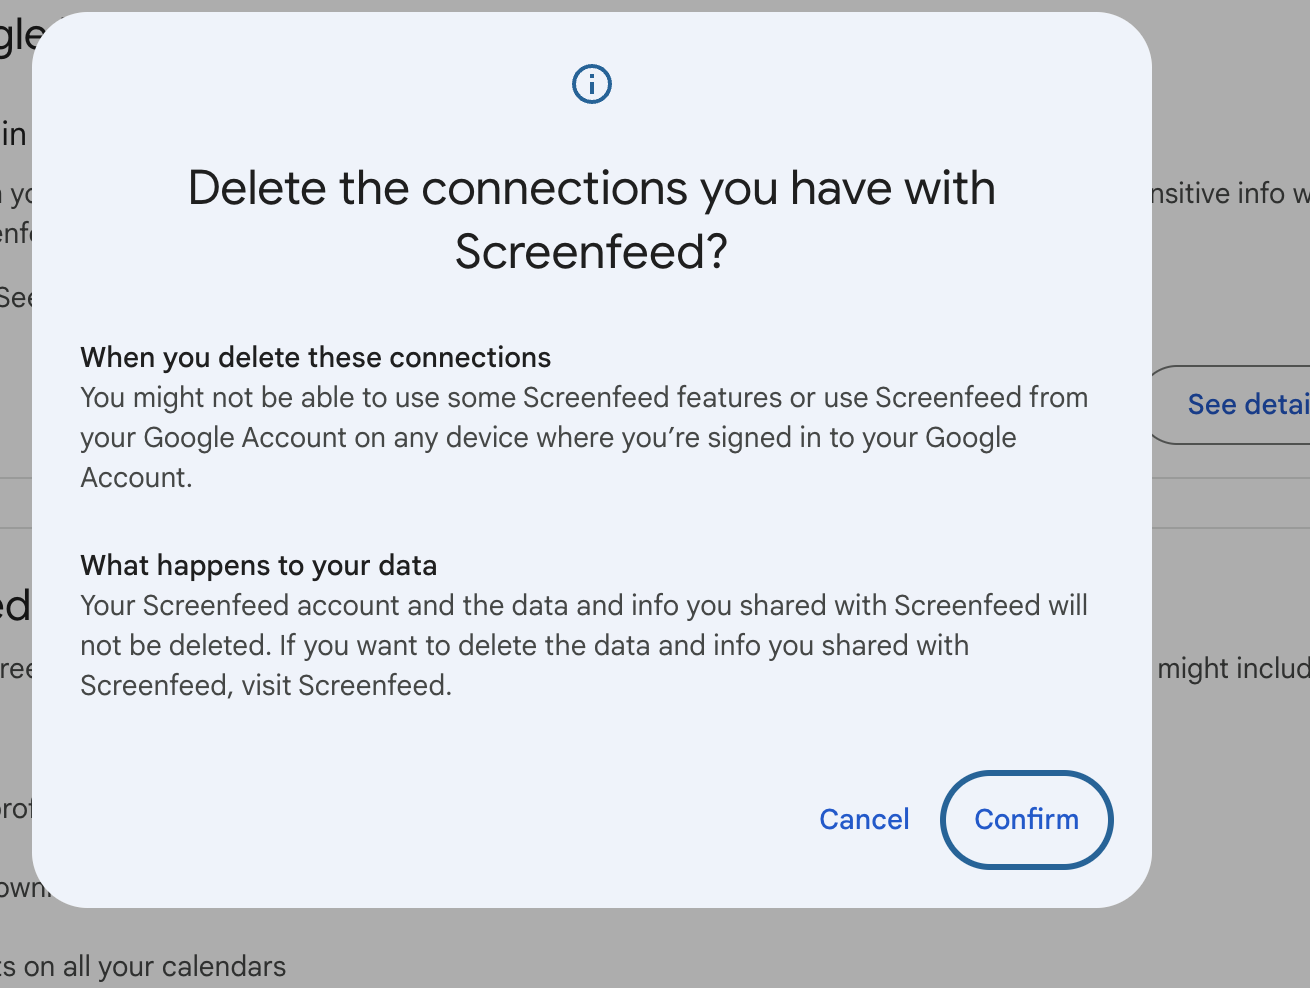Click "What happens to your data" subheading
This screenshot has height=988, width=1310.
pyautogui.click(x=258, y=566)
